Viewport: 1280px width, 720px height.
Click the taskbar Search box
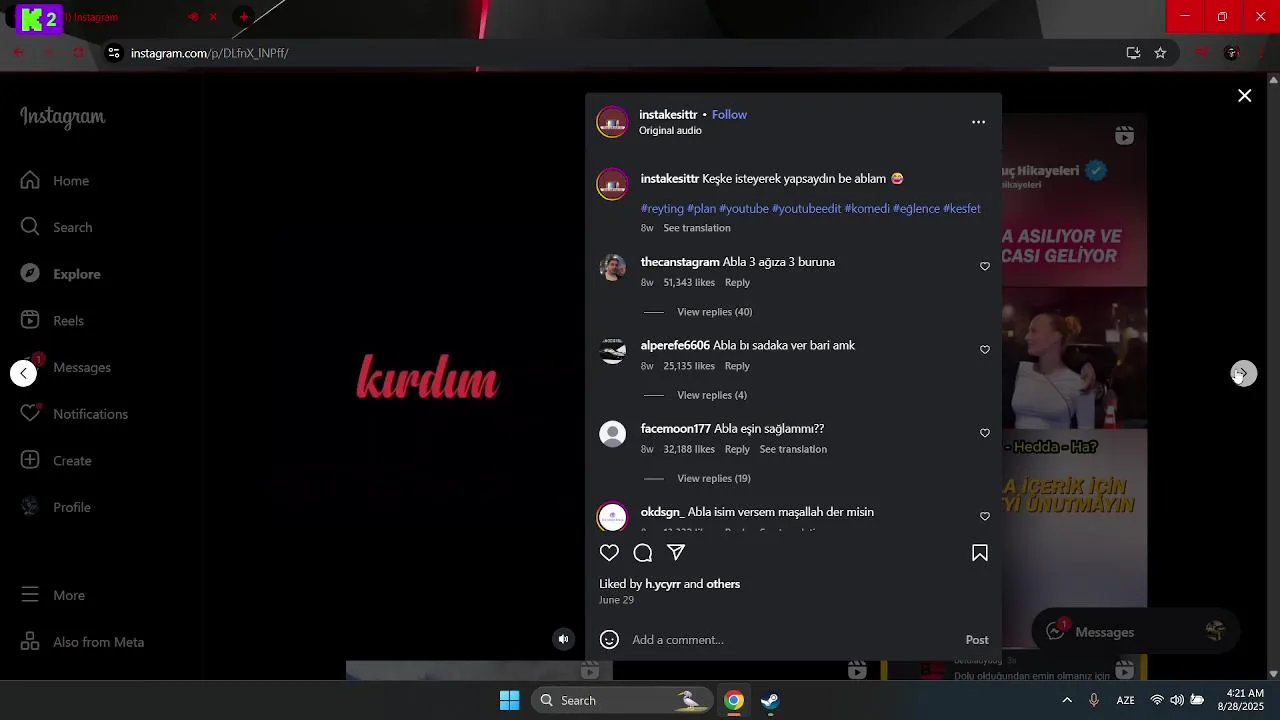click(x=620, y=700)
